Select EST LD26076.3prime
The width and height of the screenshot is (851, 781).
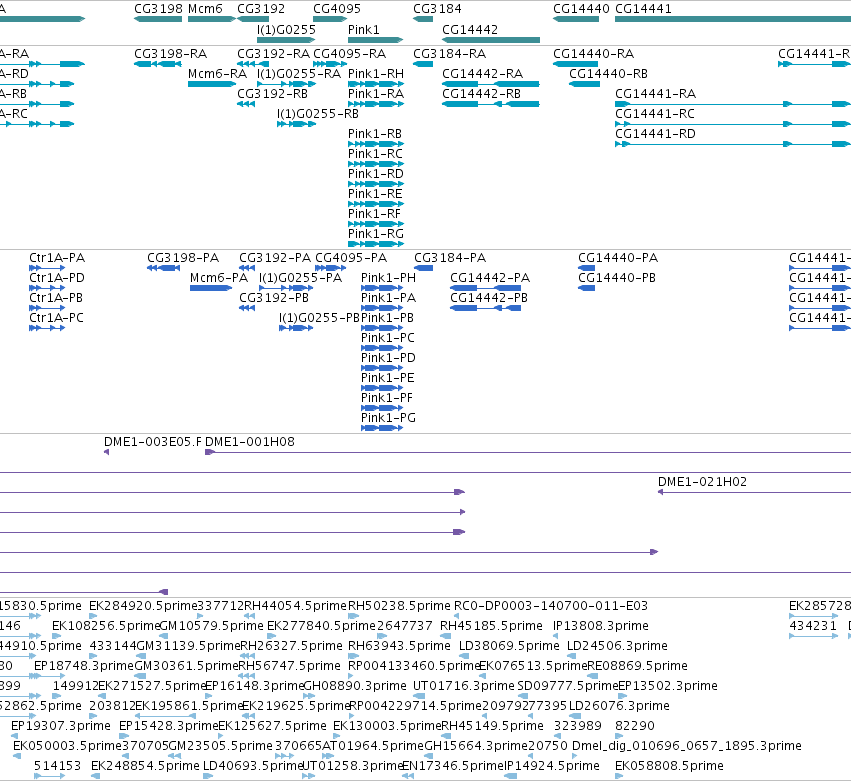[x=575, y=716]
